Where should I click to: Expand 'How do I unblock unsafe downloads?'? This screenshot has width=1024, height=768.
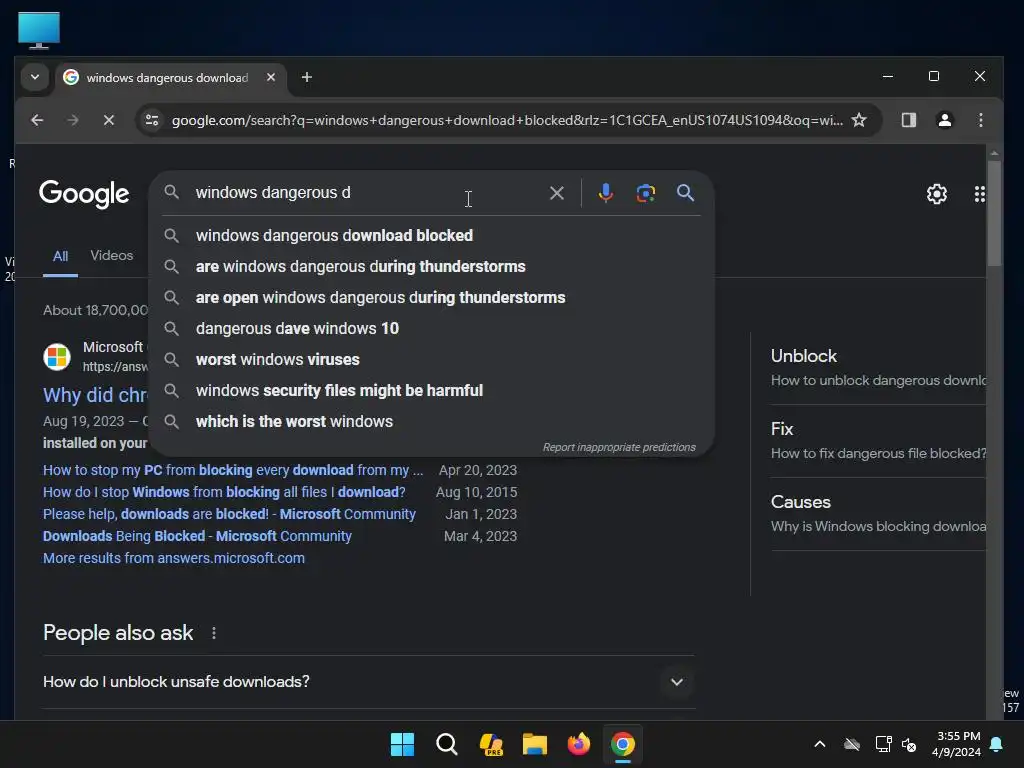point(369,682)
